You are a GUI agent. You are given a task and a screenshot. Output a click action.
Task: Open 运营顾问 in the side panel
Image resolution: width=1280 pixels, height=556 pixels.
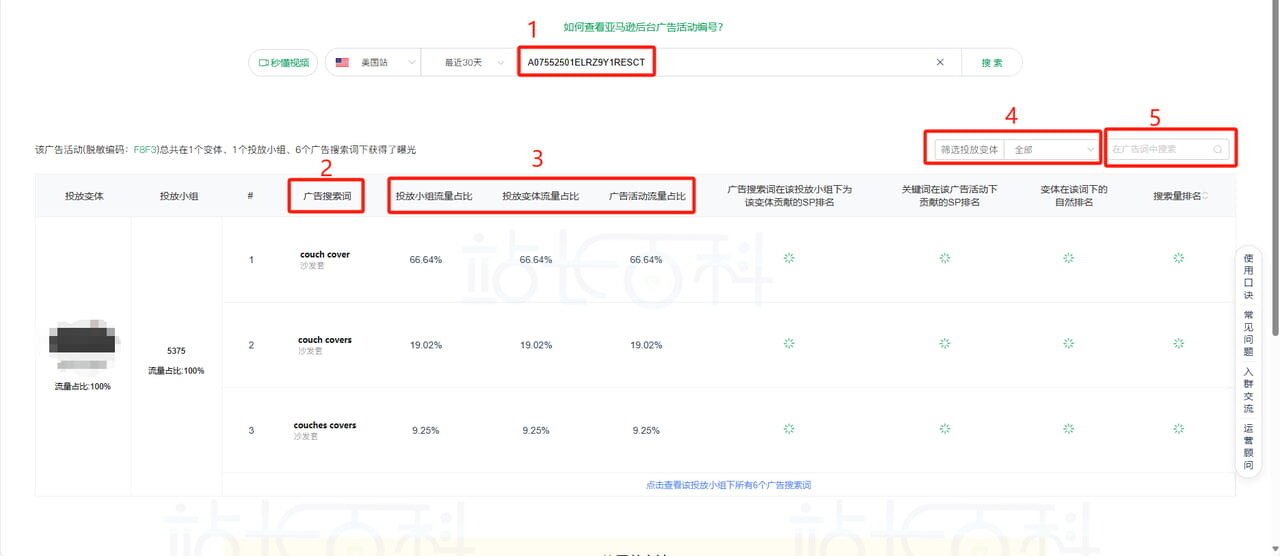point(1248,446)
